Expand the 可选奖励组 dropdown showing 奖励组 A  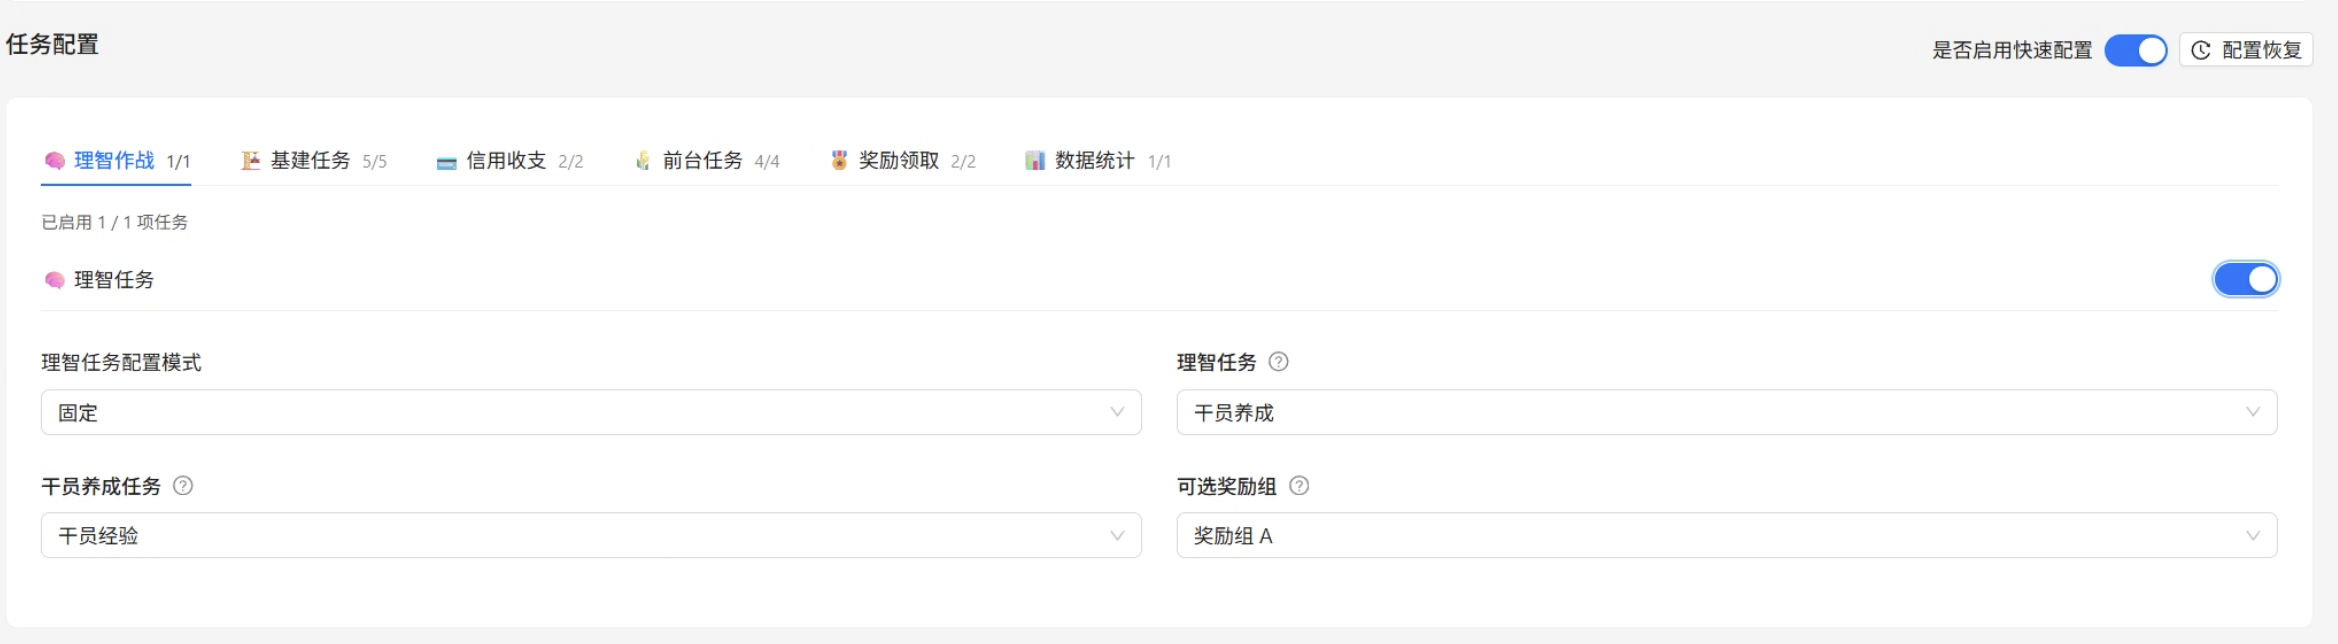pyautogui.click(x=1727, y=536)
